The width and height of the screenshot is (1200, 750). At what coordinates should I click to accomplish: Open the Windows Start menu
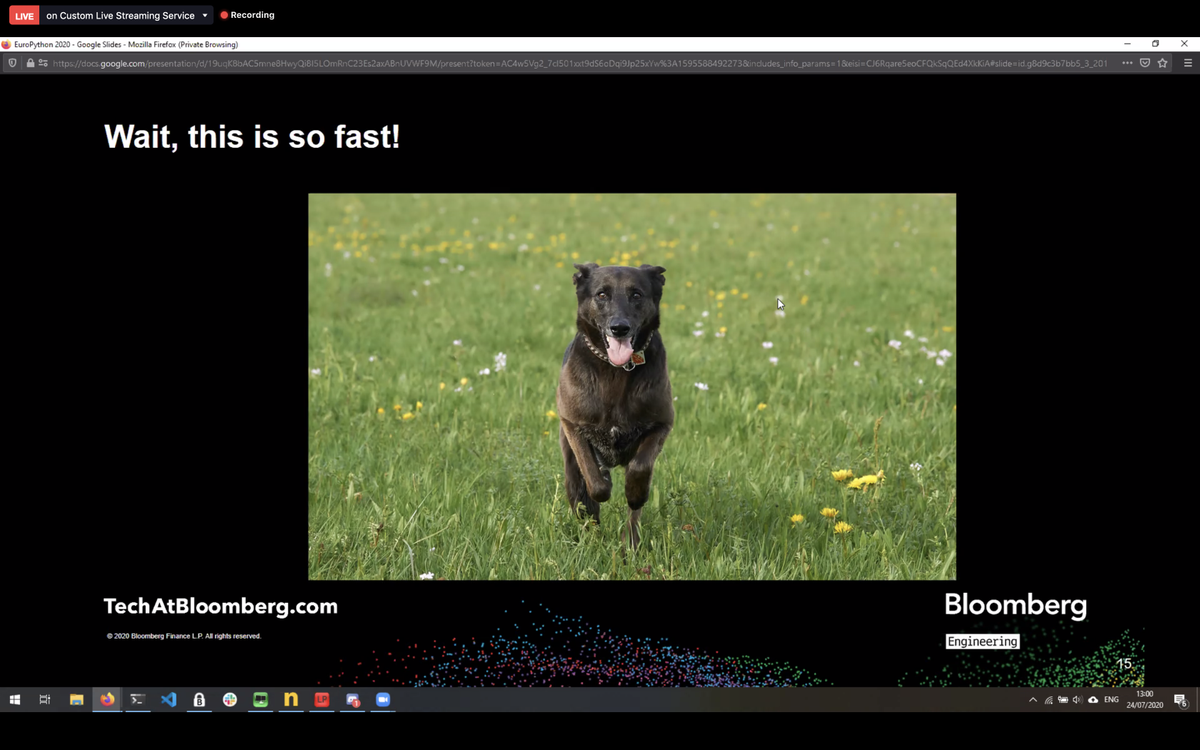15,700
